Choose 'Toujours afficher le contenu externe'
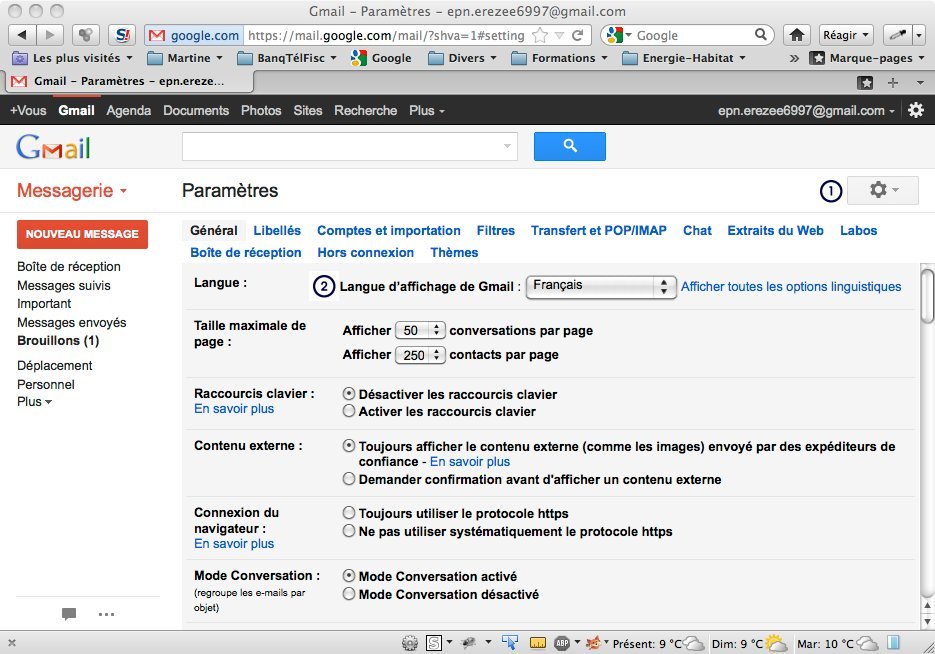Screen dimensions: 935x654 [x=349, y=446]
